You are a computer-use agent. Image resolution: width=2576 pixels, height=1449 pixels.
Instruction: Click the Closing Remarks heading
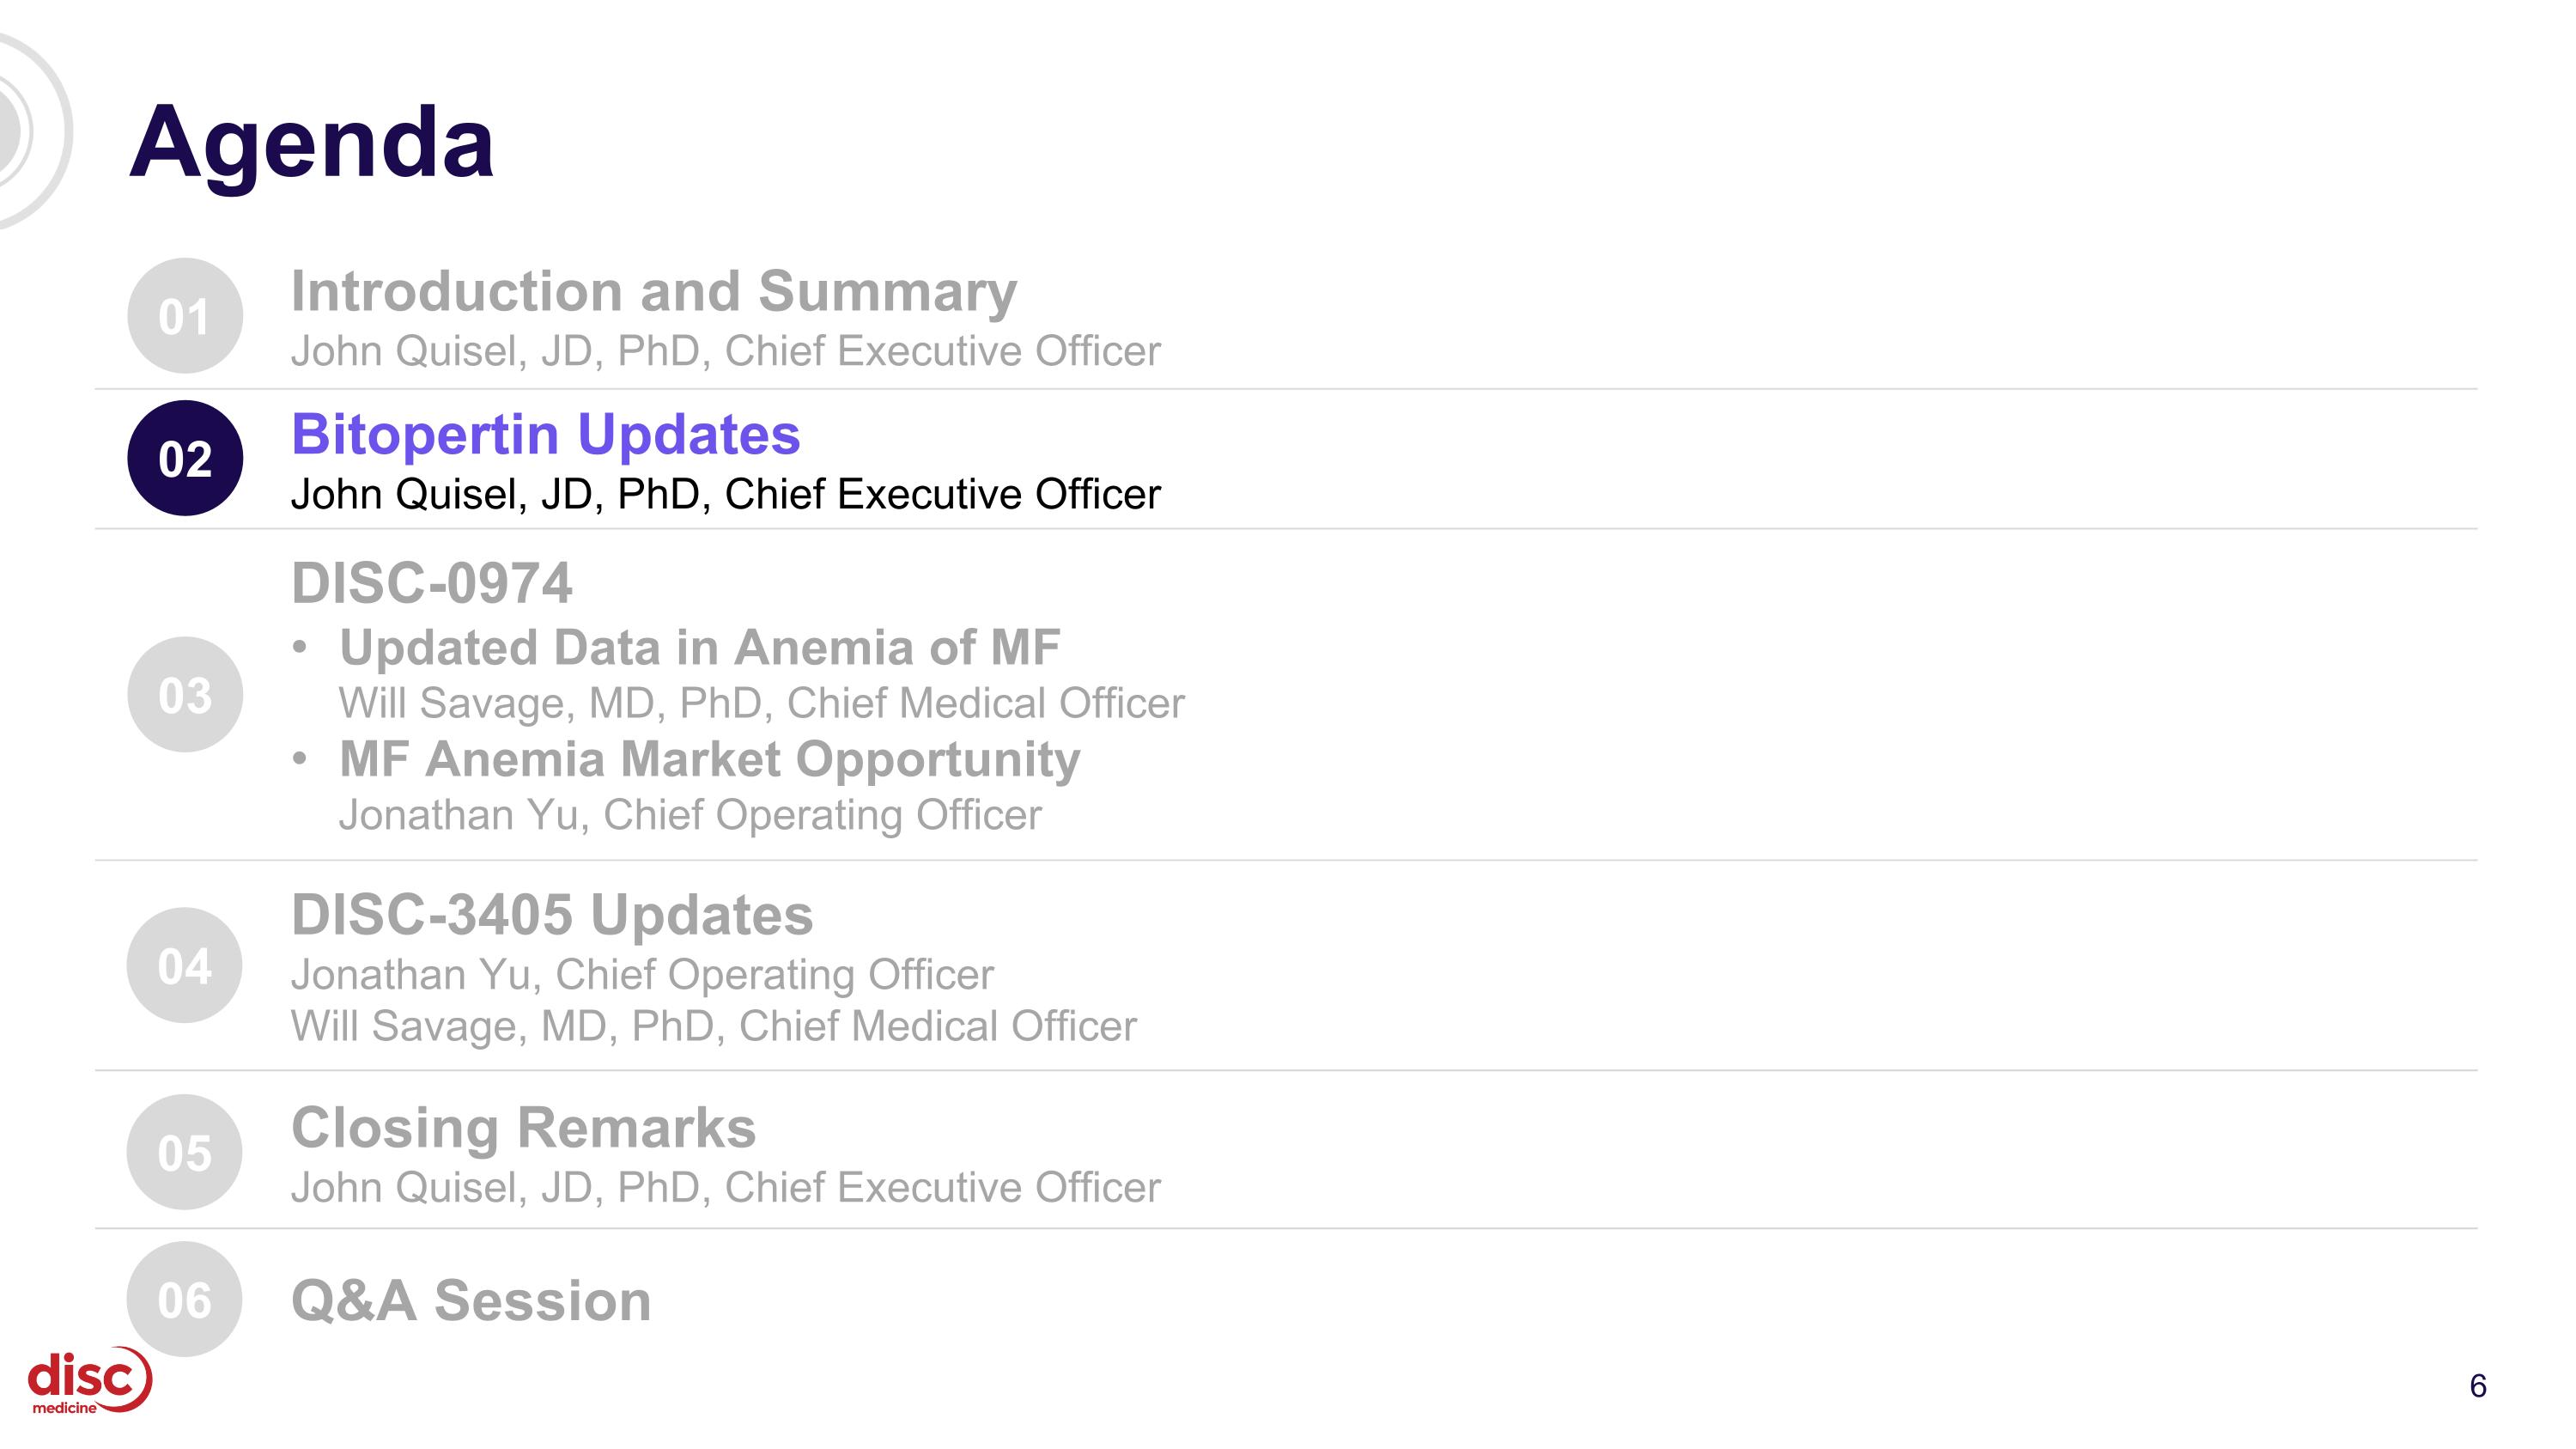tap(523, 1127)
